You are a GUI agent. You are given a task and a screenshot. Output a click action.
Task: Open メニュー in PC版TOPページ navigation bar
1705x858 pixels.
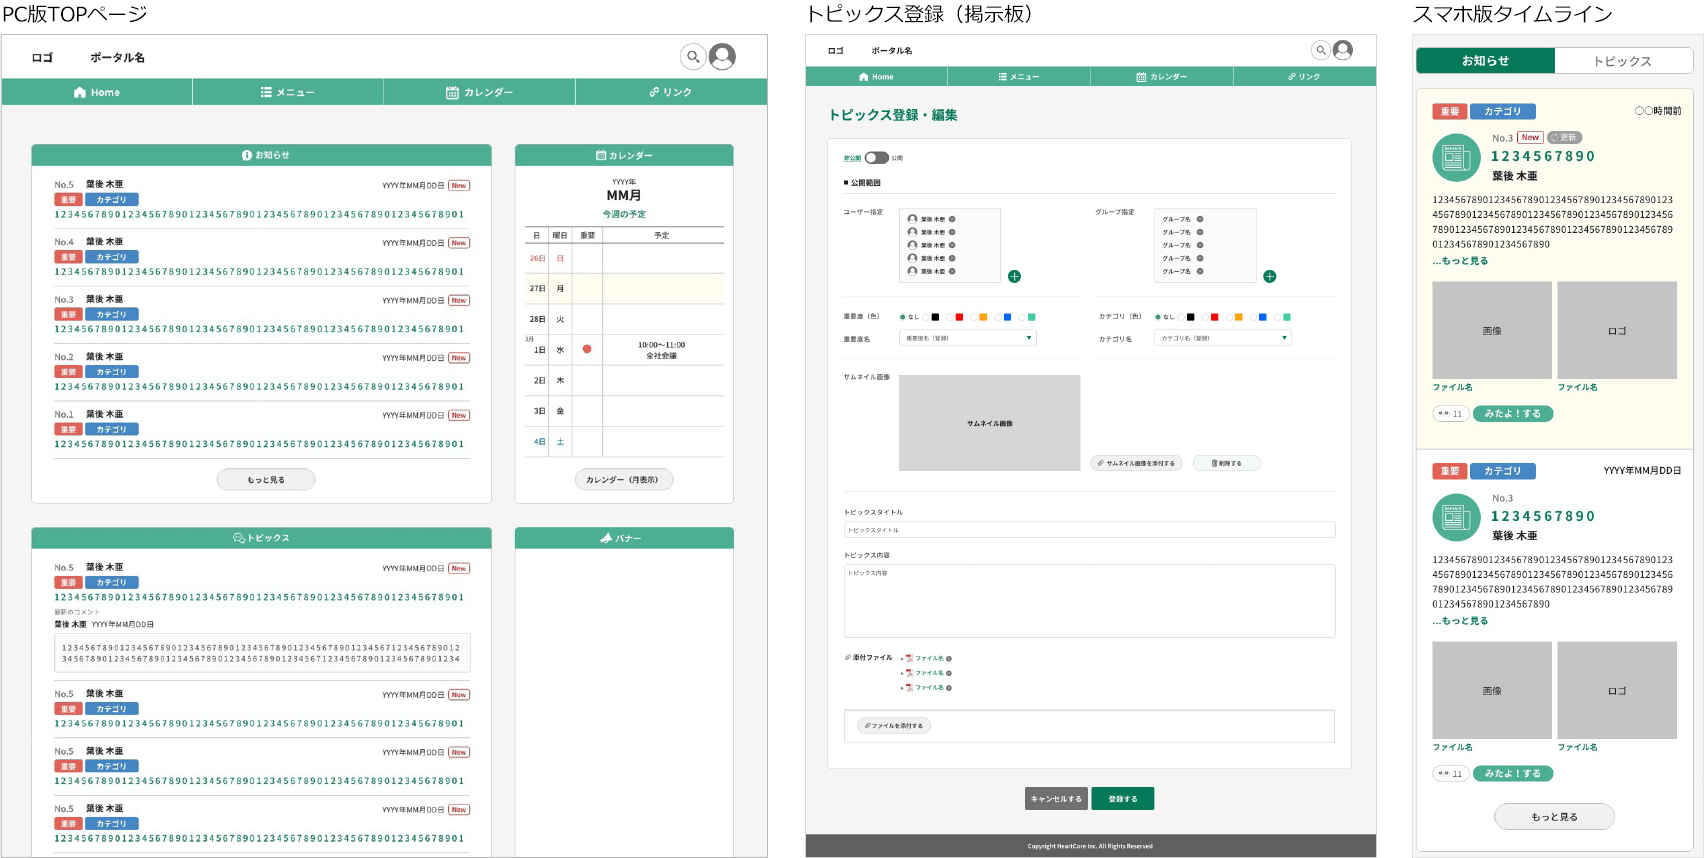coord(288,92)
